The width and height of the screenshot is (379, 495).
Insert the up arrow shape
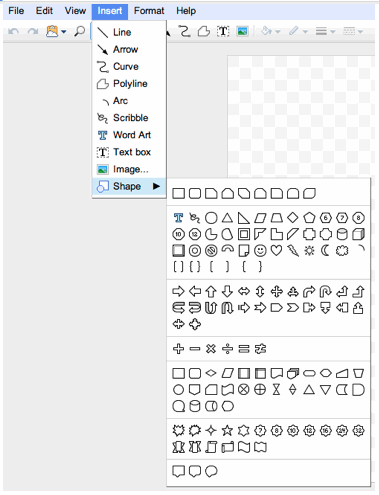(x=211, y=292)
